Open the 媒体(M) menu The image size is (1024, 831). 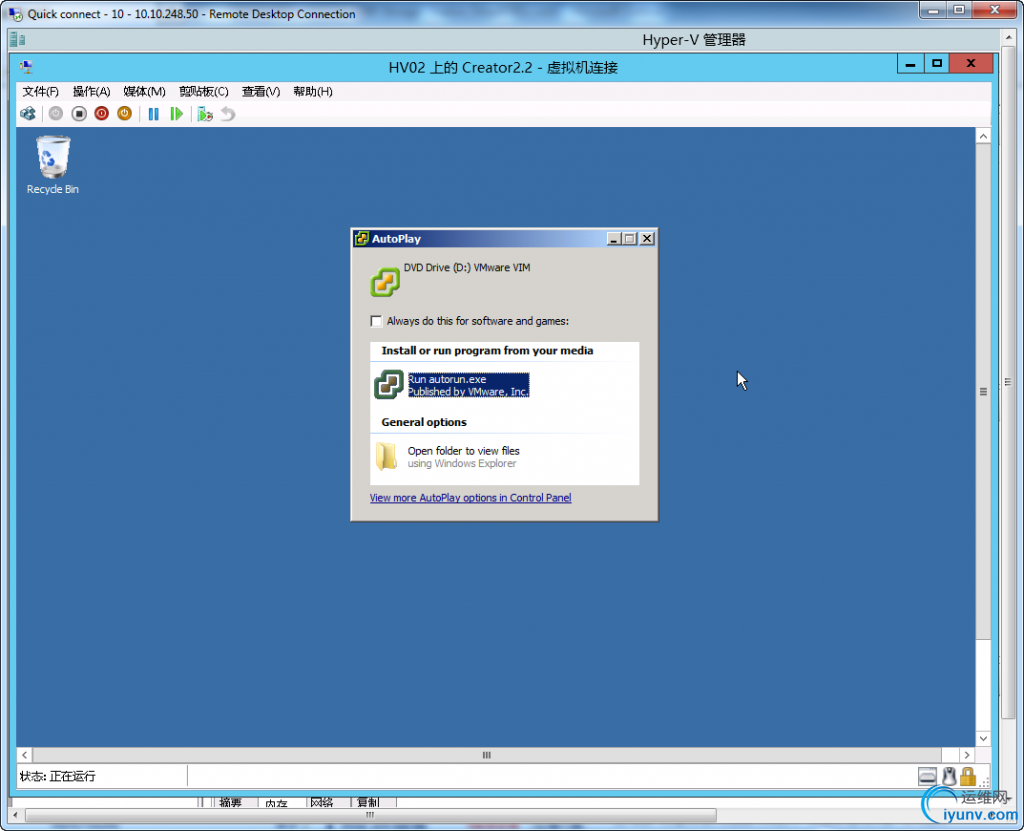[x=144, y=91]
